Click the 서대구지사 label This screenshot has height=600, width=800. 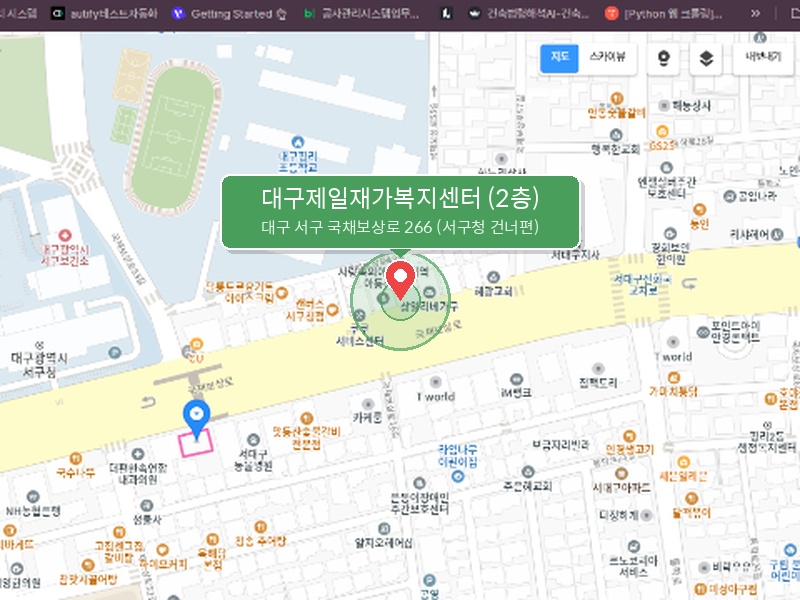(x=575, y=254)
